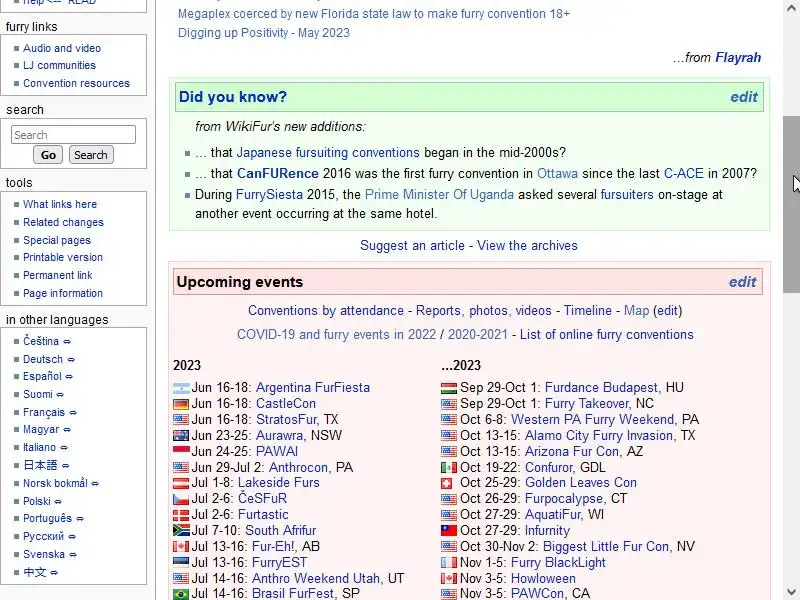Click the French flag beside Furry BlackLight

448,563
